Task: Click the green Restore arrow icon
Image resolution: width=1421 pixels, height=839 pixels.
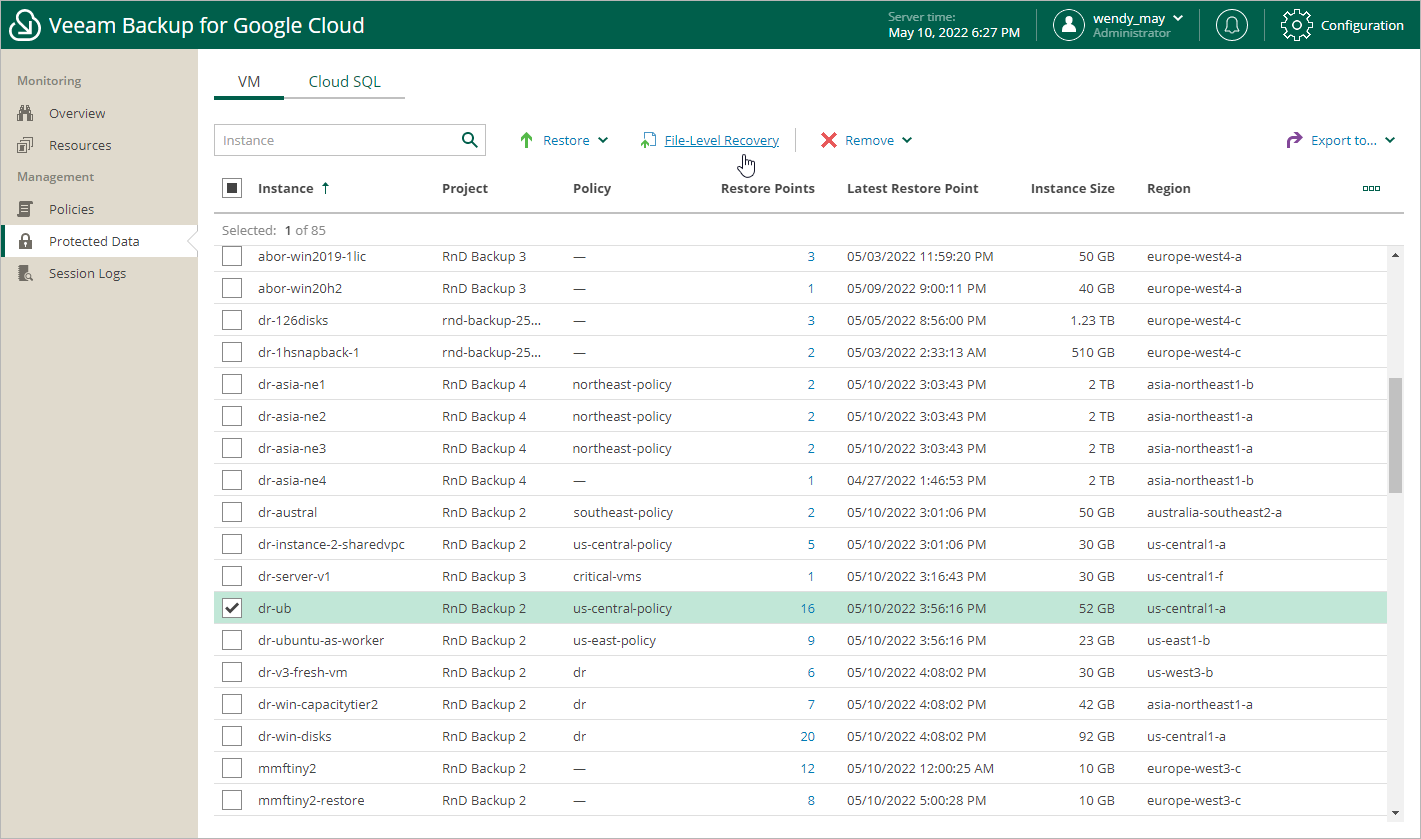Action: tap(526, 140)
